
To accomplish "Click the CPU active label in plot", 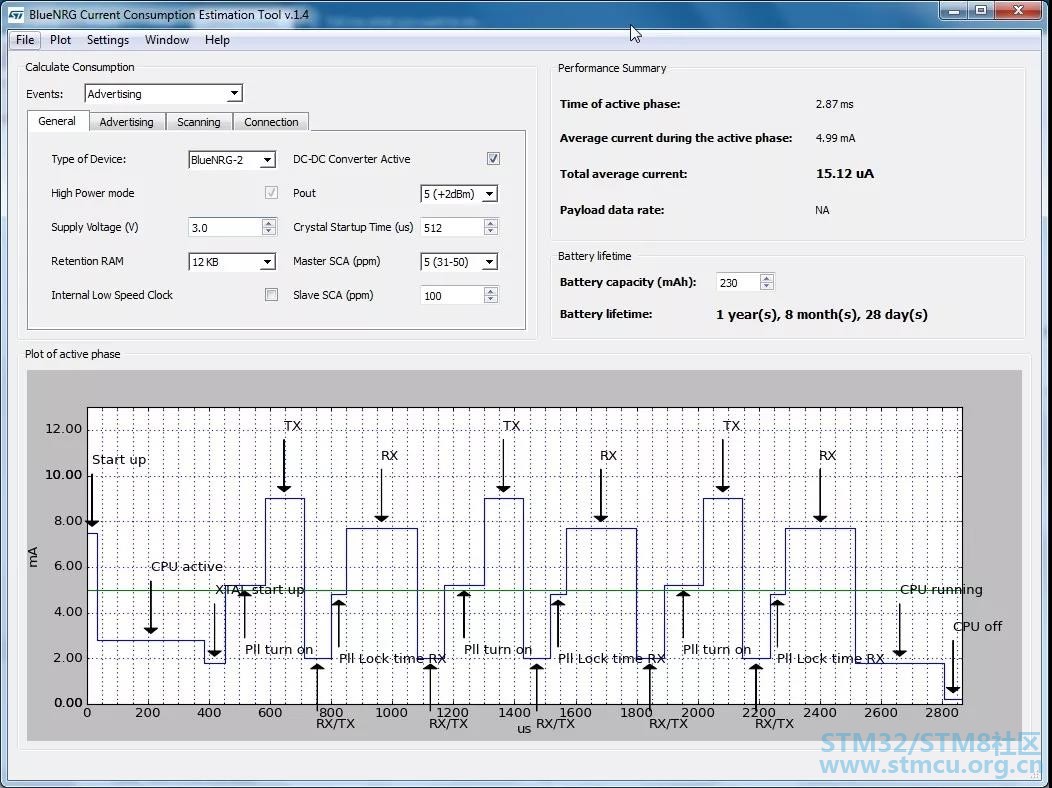I will [x=187, y=567].
